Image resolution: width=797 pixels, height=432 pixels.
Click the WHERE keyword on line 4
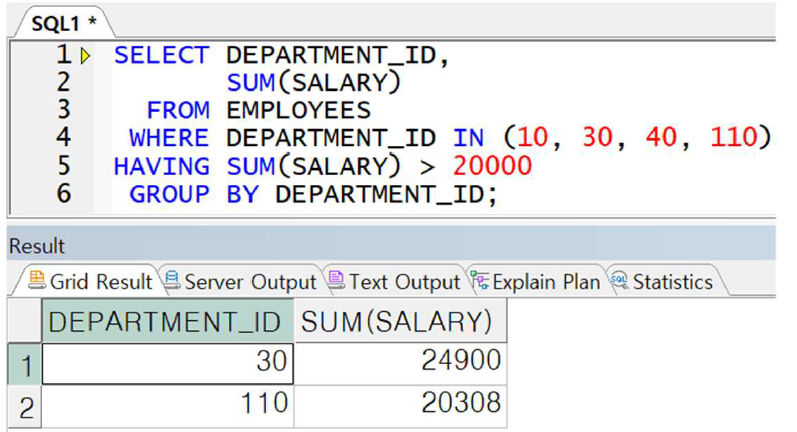pyautogui.click(x=169, y=138)
